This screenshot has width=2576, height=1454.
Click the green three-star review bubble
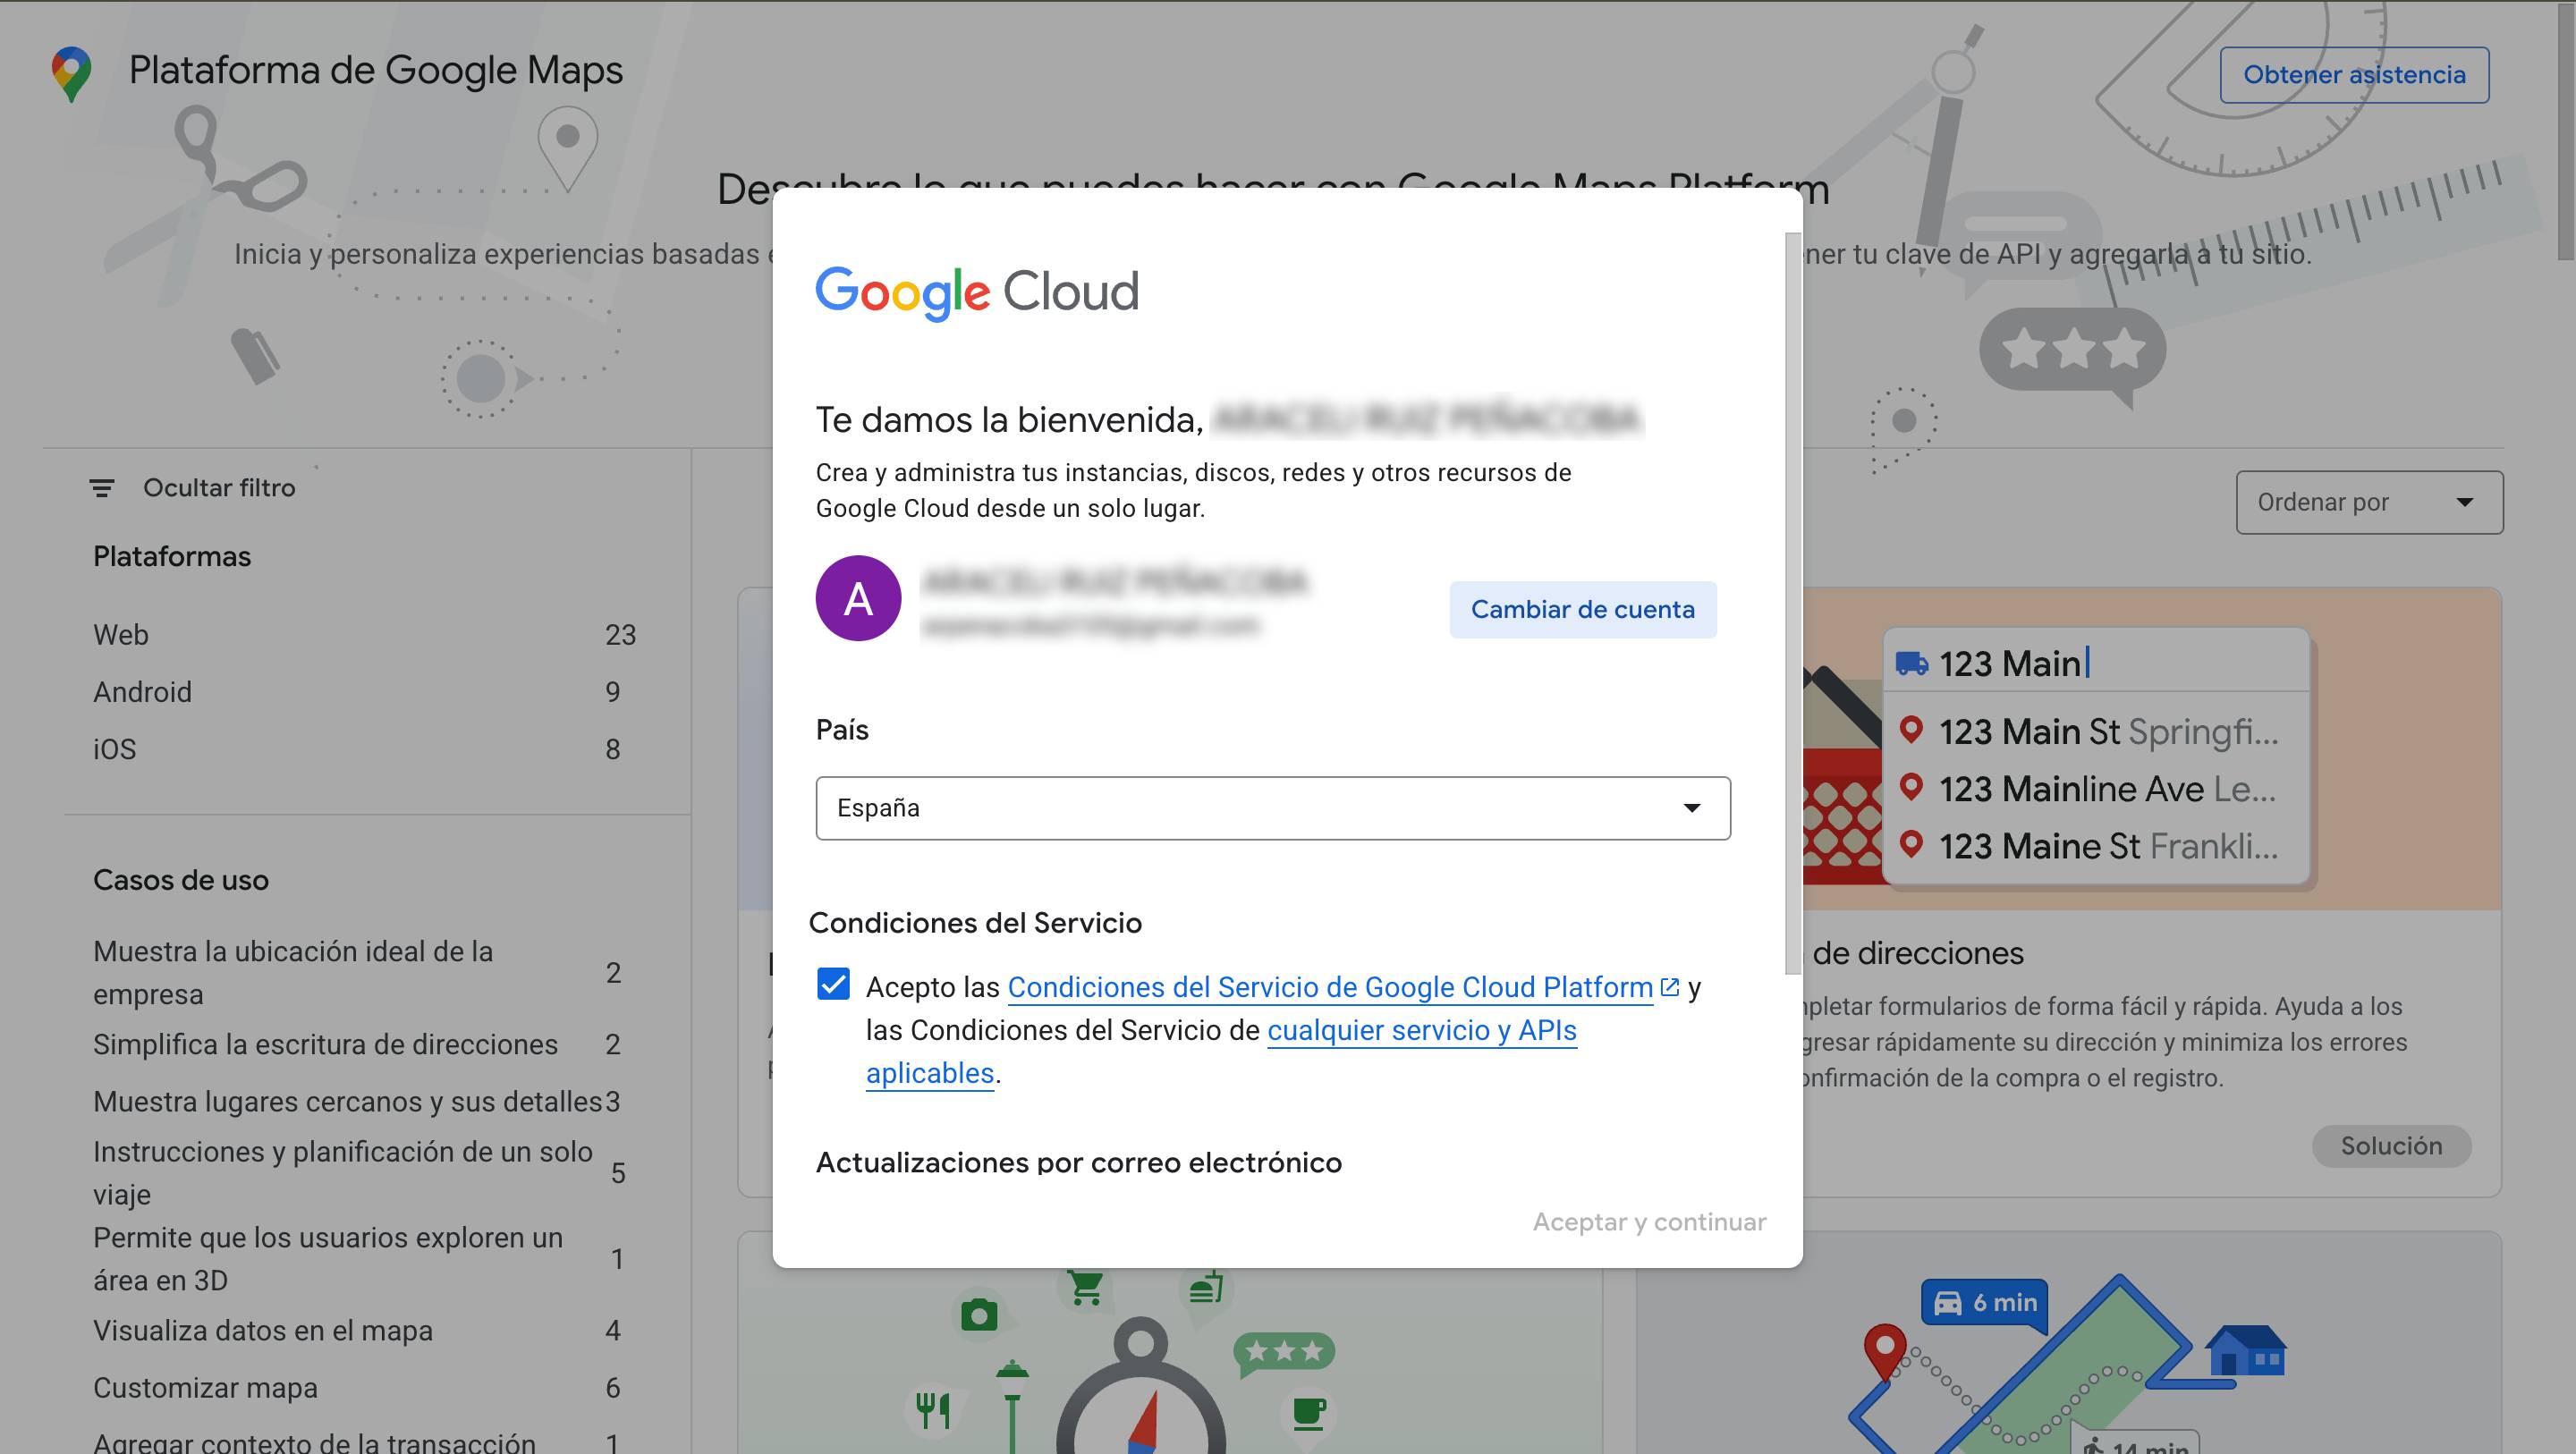pos(1284,1353)
